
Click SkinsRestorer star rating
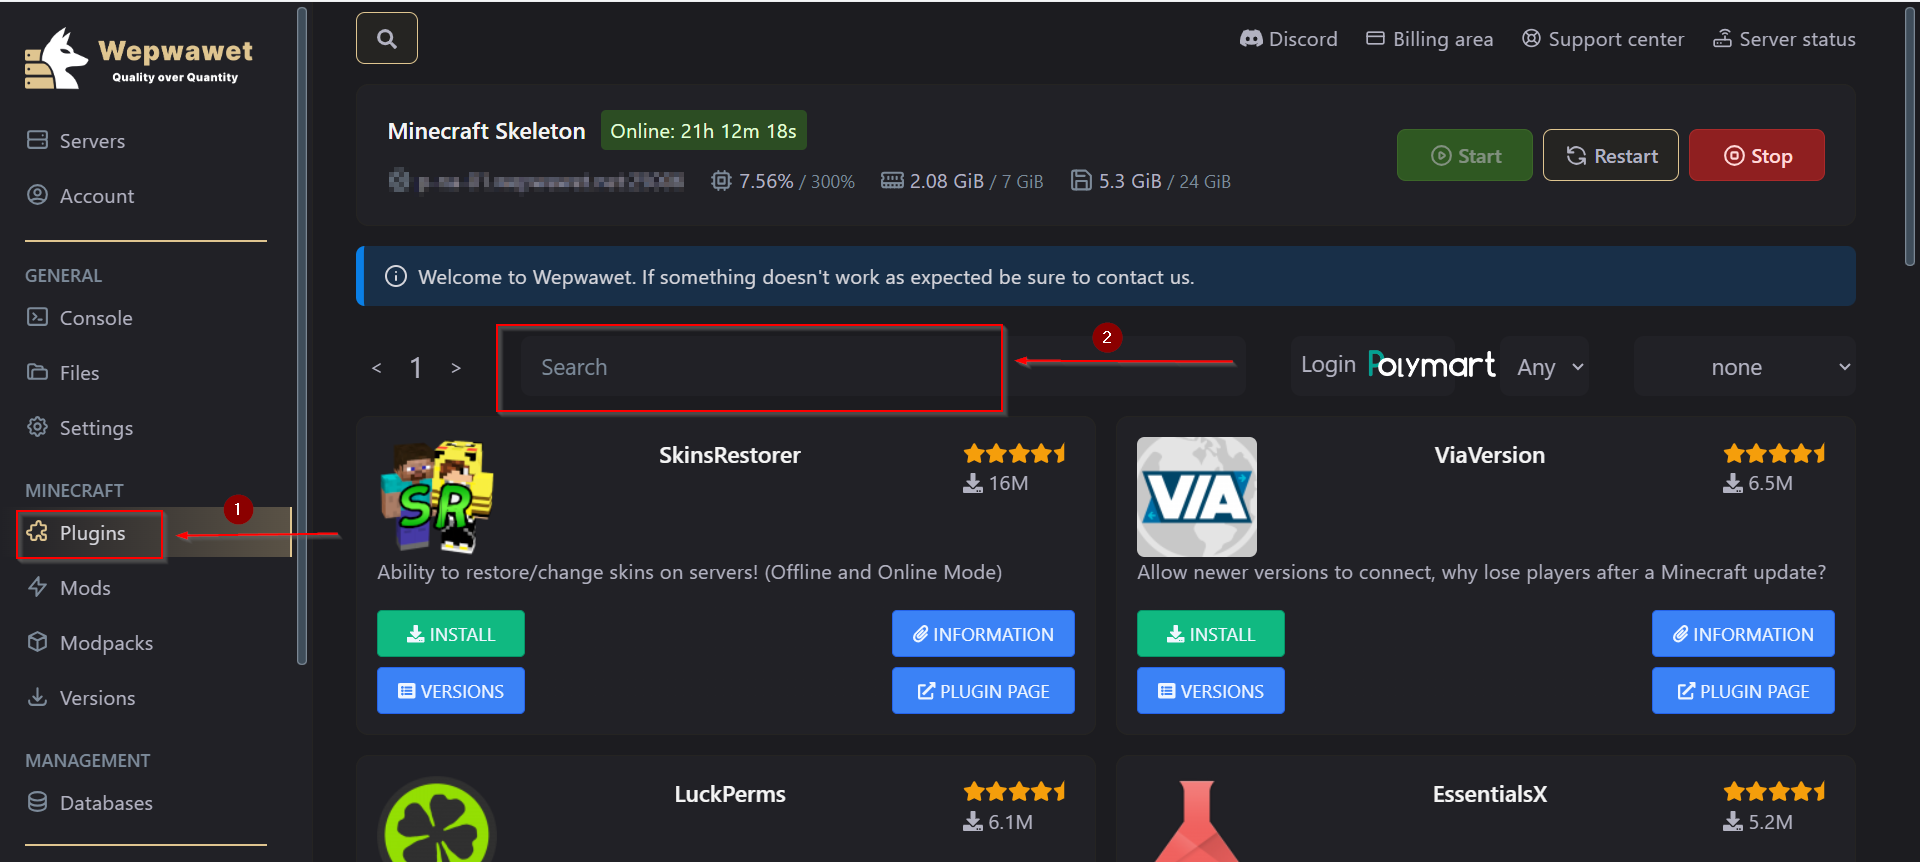1015,454
